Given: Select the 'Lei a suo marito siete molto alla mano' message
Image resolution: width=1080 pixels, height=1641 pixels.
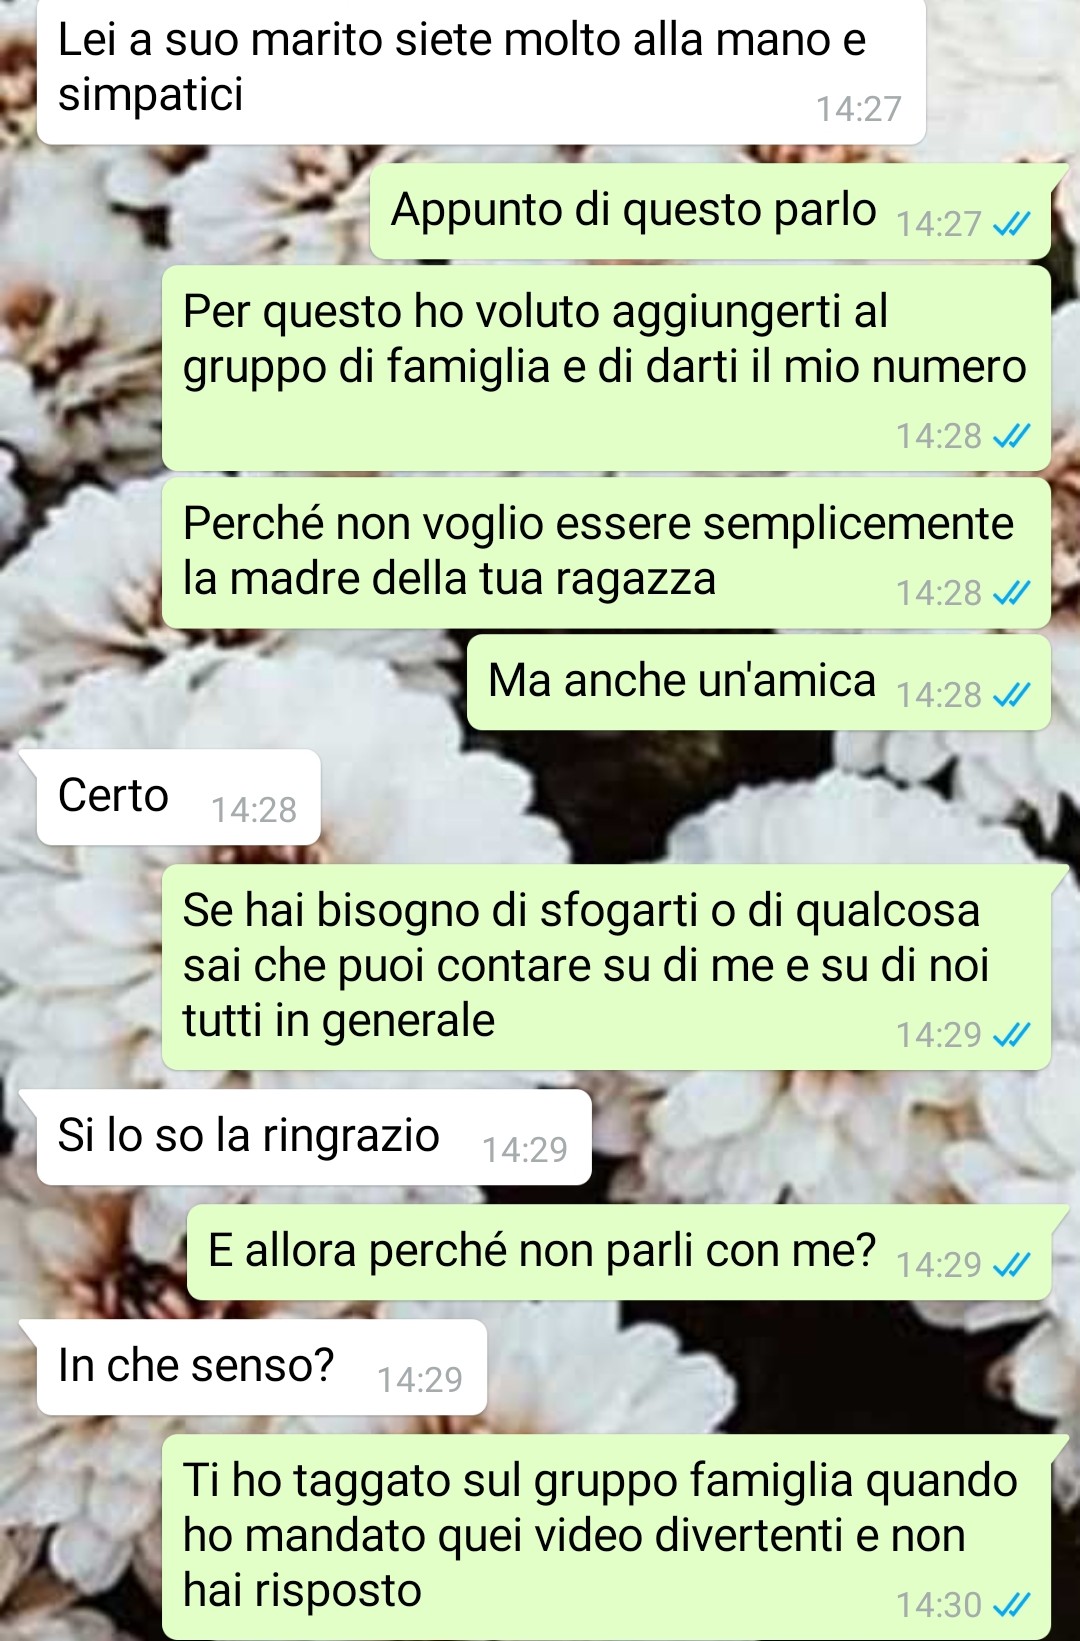Looking at the screenshot, I should (x=481, y=70).
